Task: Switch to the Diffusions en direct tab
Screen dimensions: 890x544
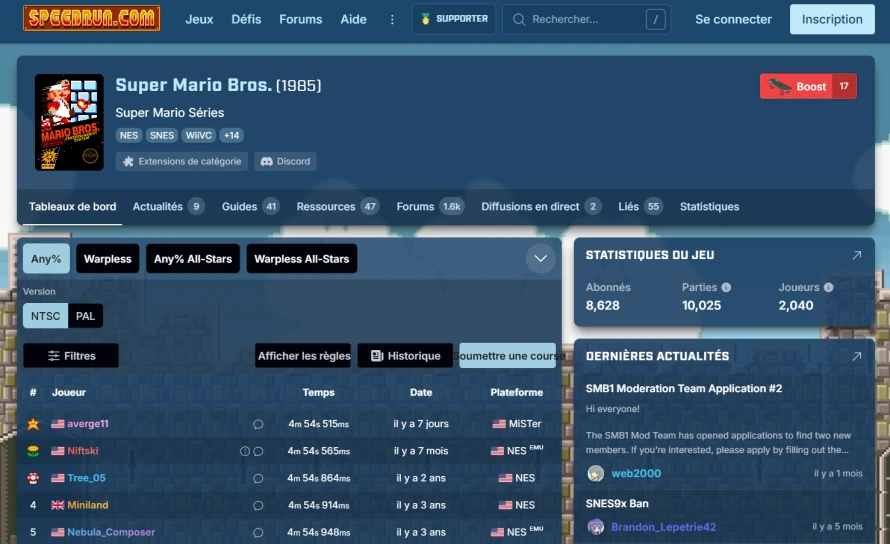Action: point(541,207)
